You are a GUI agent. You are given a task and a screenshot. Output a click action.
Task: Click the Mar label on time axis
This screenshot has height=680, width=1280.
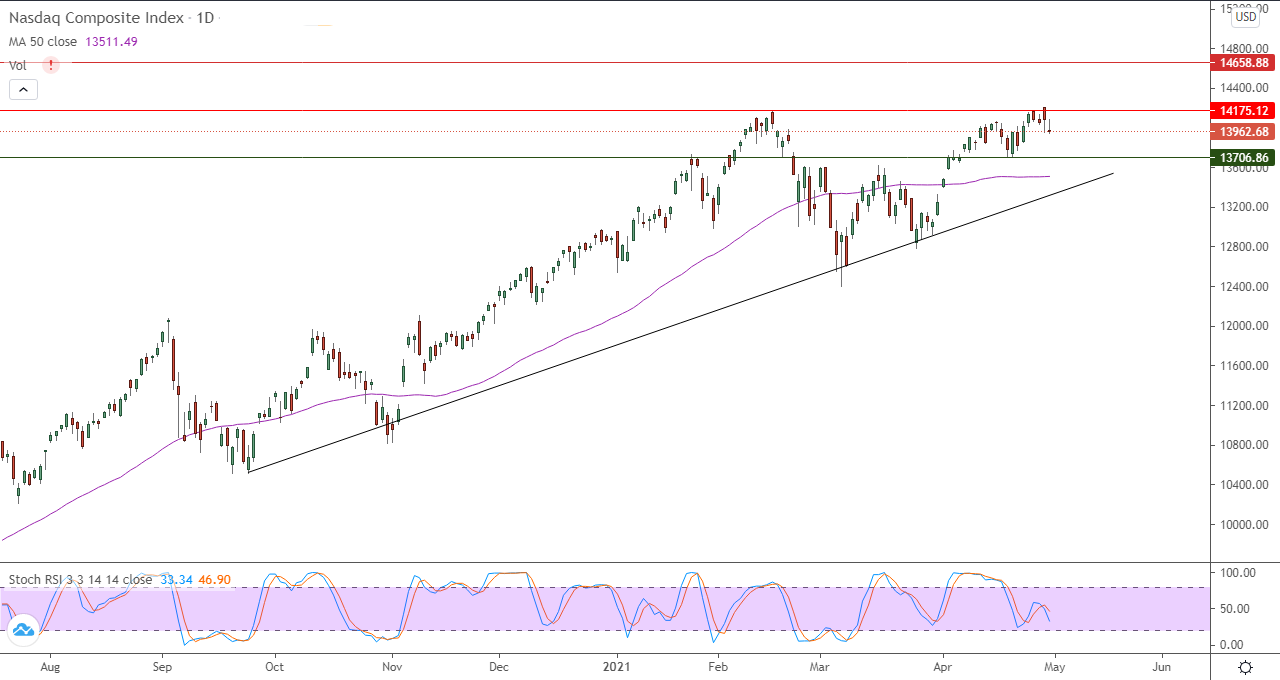[820, 665]
